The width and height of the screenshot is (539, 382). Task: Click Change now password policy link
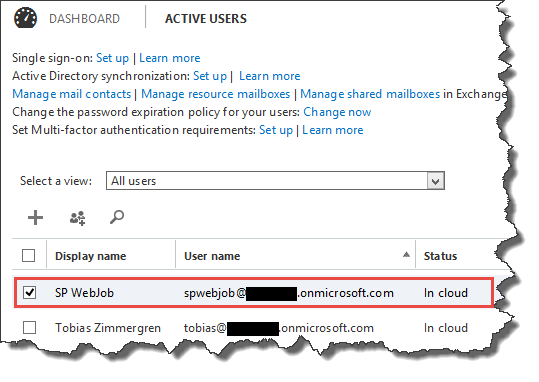337,112
